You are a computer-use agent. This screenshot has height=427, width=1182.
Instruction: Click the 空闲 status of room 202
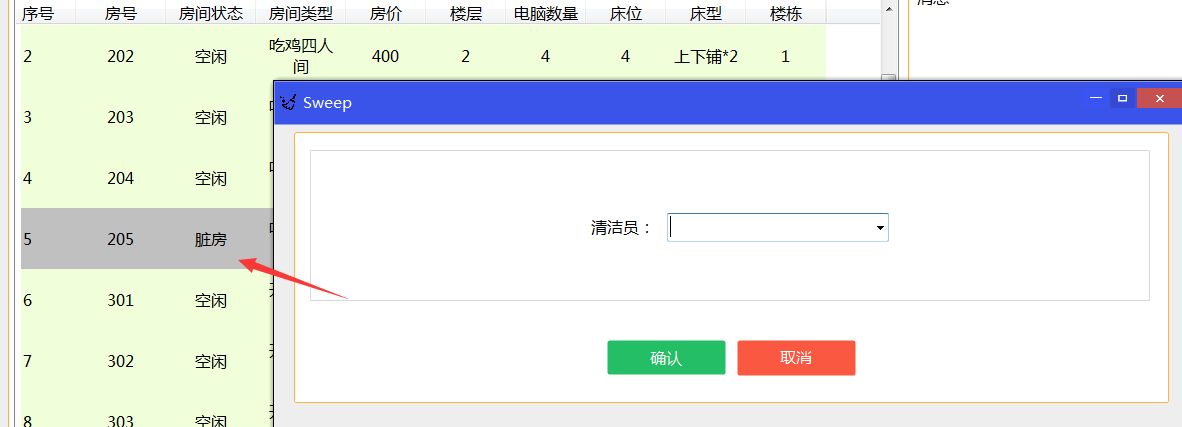(x=211, y=56)
